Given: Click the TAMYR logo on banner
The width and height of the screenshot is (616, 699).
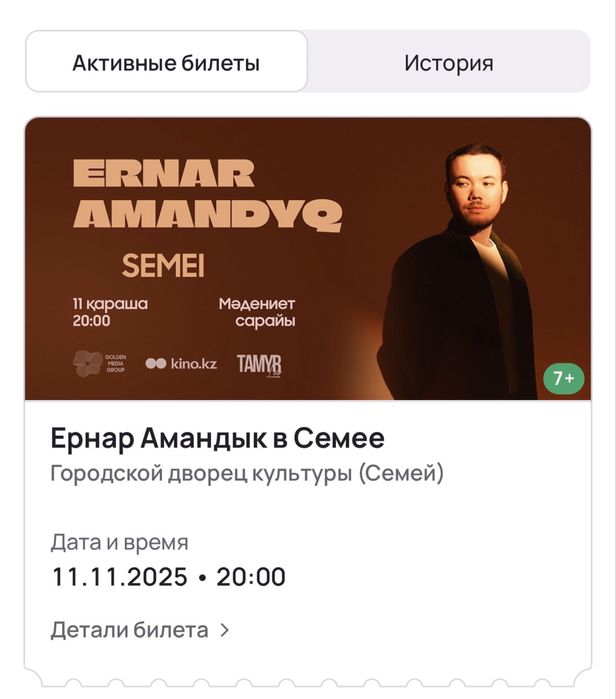Looking at the screenshot, I should (x=259, y=365).
